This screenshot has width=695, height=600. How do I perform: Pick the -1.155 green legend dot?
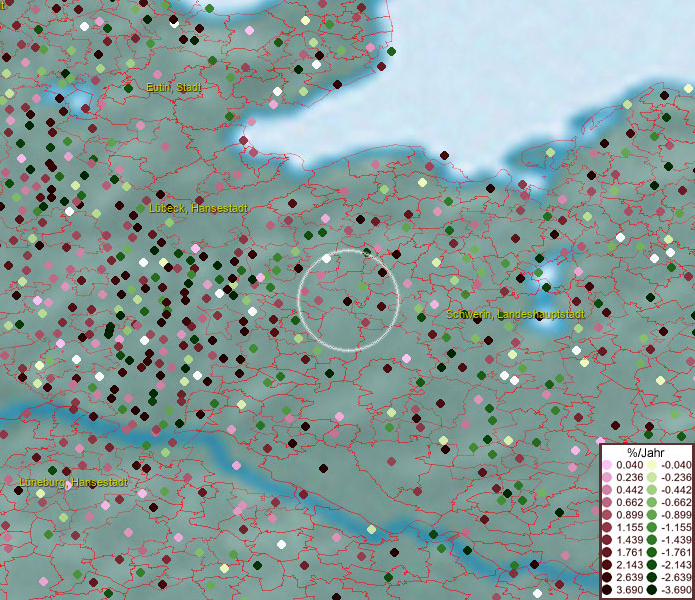tap(651, 528)
